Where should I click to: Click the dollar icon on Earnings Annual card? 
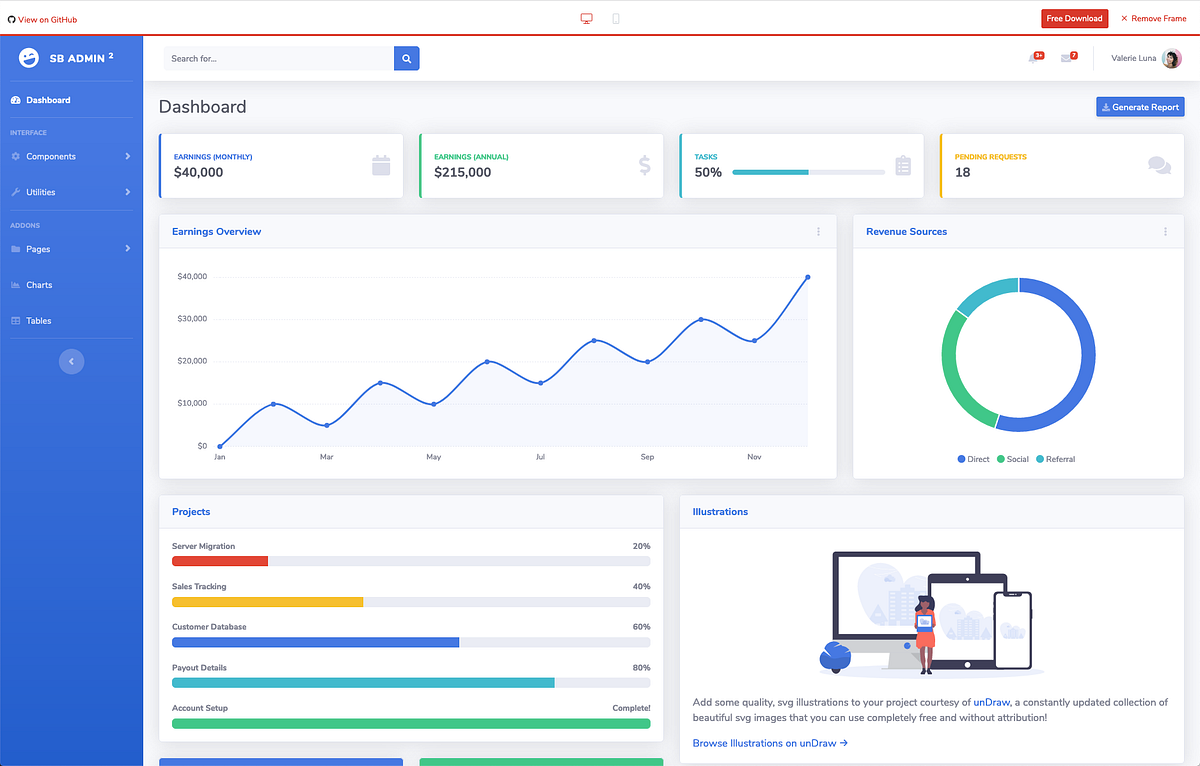coord(643,165)
